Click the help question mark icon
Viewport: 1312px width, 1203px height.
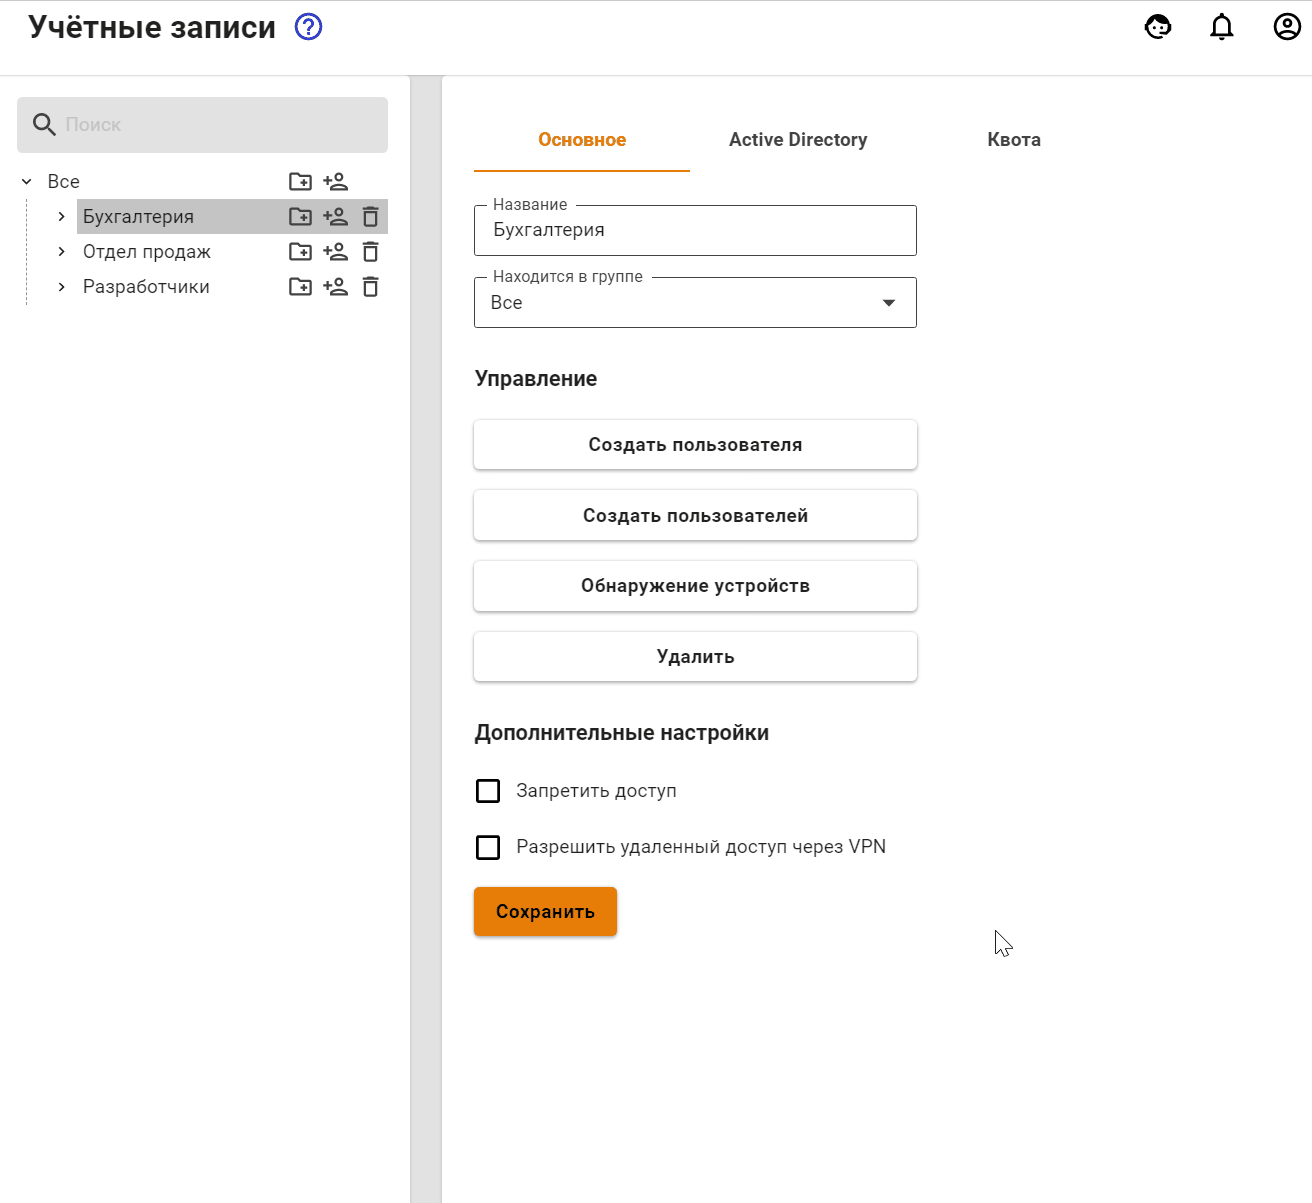[309, 27]
